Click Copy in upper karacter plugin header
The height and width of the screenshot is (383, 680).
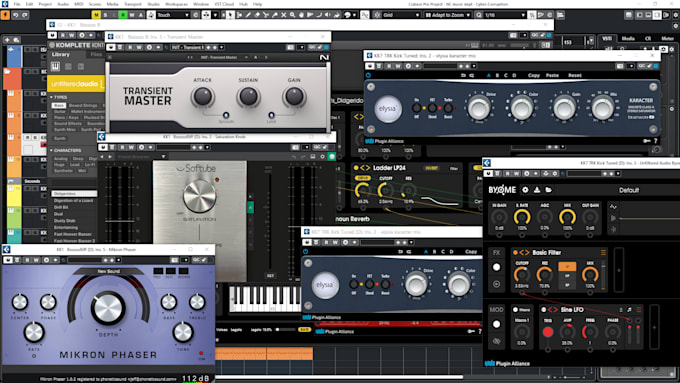tap(533, 75)
